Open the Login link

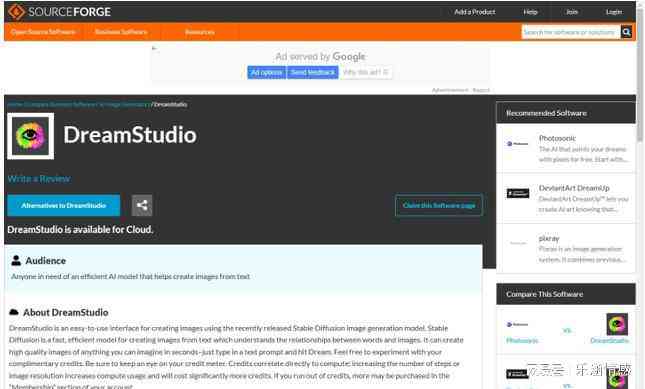(614, 12)
